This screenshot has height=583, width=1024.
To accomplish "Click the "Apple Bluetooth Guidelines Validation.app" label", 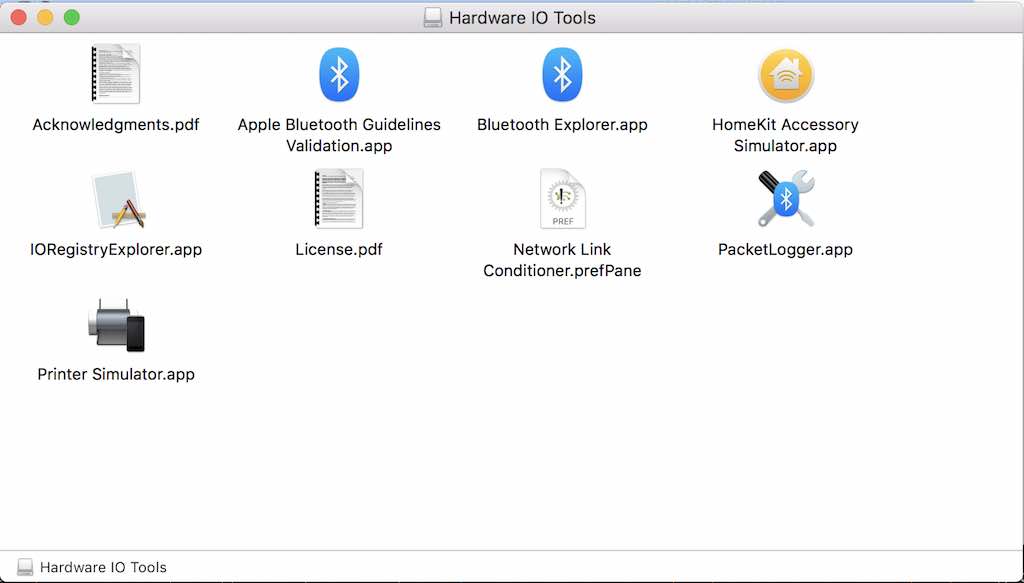I will pos(339,135).
